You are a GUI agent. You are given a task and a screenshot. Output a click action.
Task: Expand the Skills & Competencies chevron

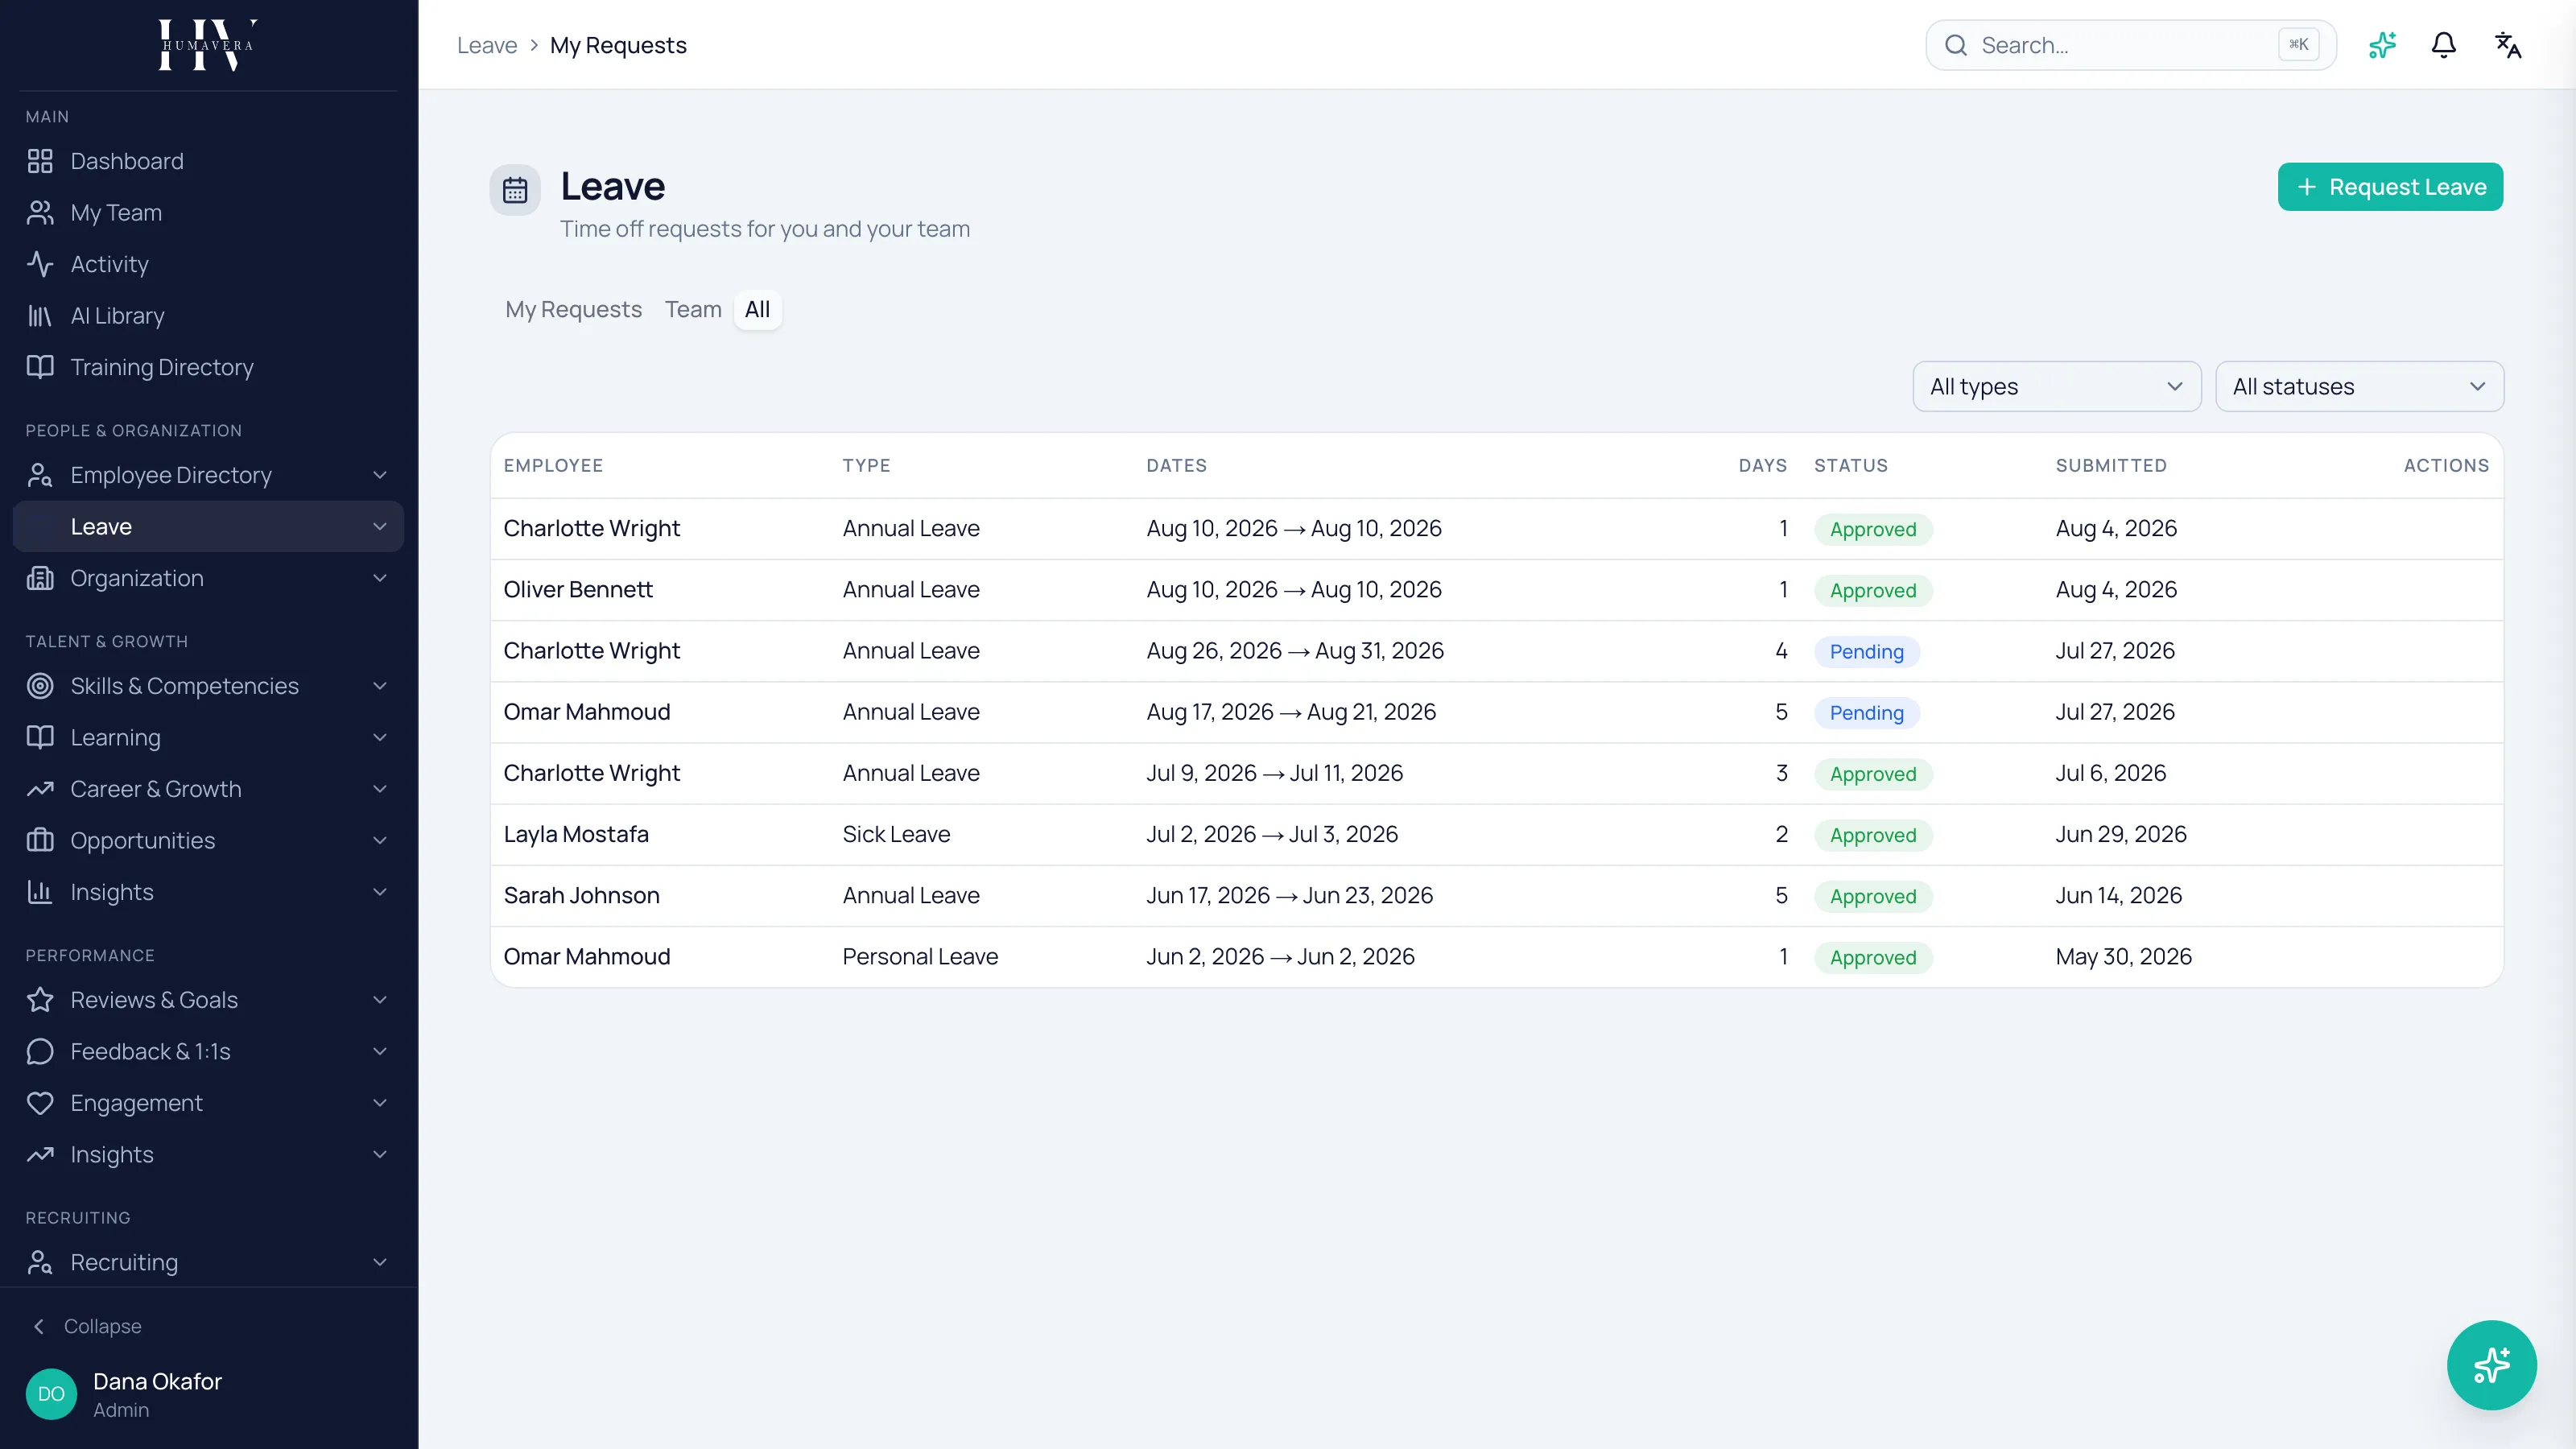[380, 686]
